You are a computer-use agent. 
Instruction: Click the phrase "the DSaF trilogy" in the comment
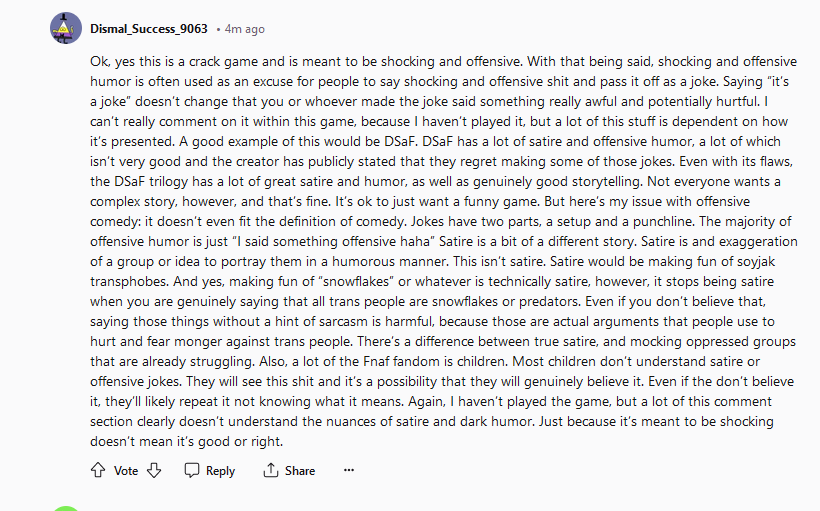click(x=139, y=181)
